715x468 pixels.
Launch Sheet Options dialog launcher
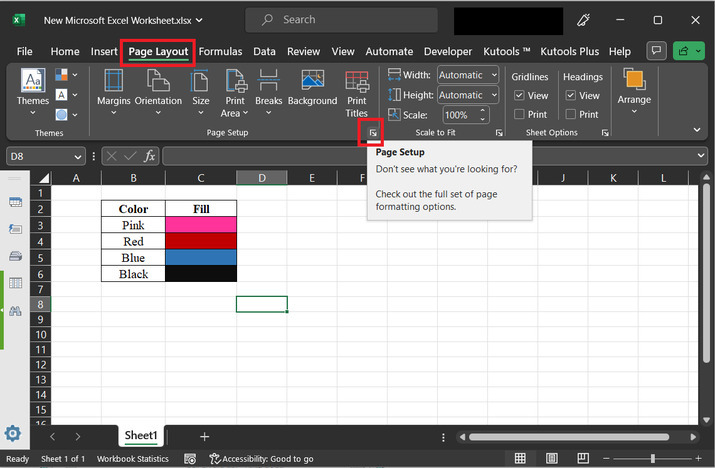605,133
